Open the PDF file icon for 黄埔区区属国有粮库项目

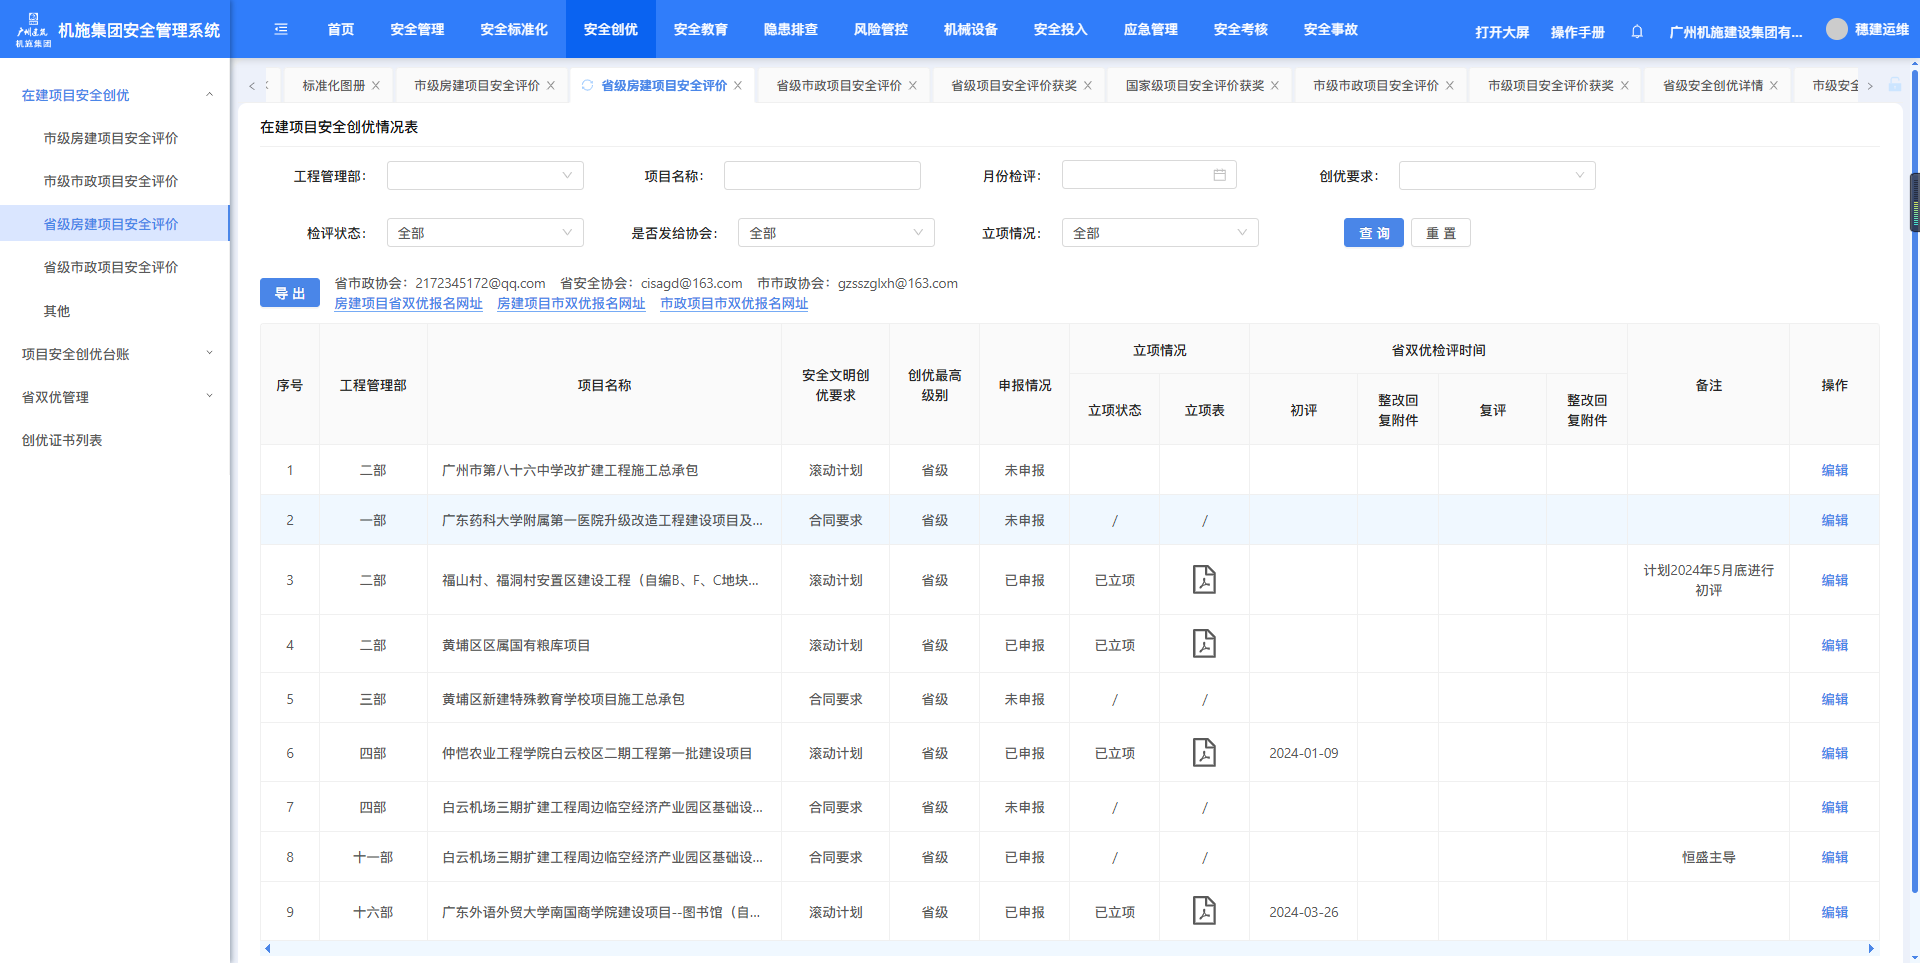point(1204,644)
